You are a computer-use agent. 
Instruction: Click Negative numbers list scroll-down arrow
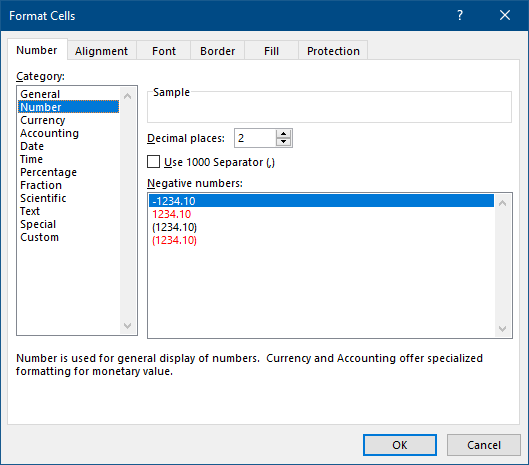point(502,329)
